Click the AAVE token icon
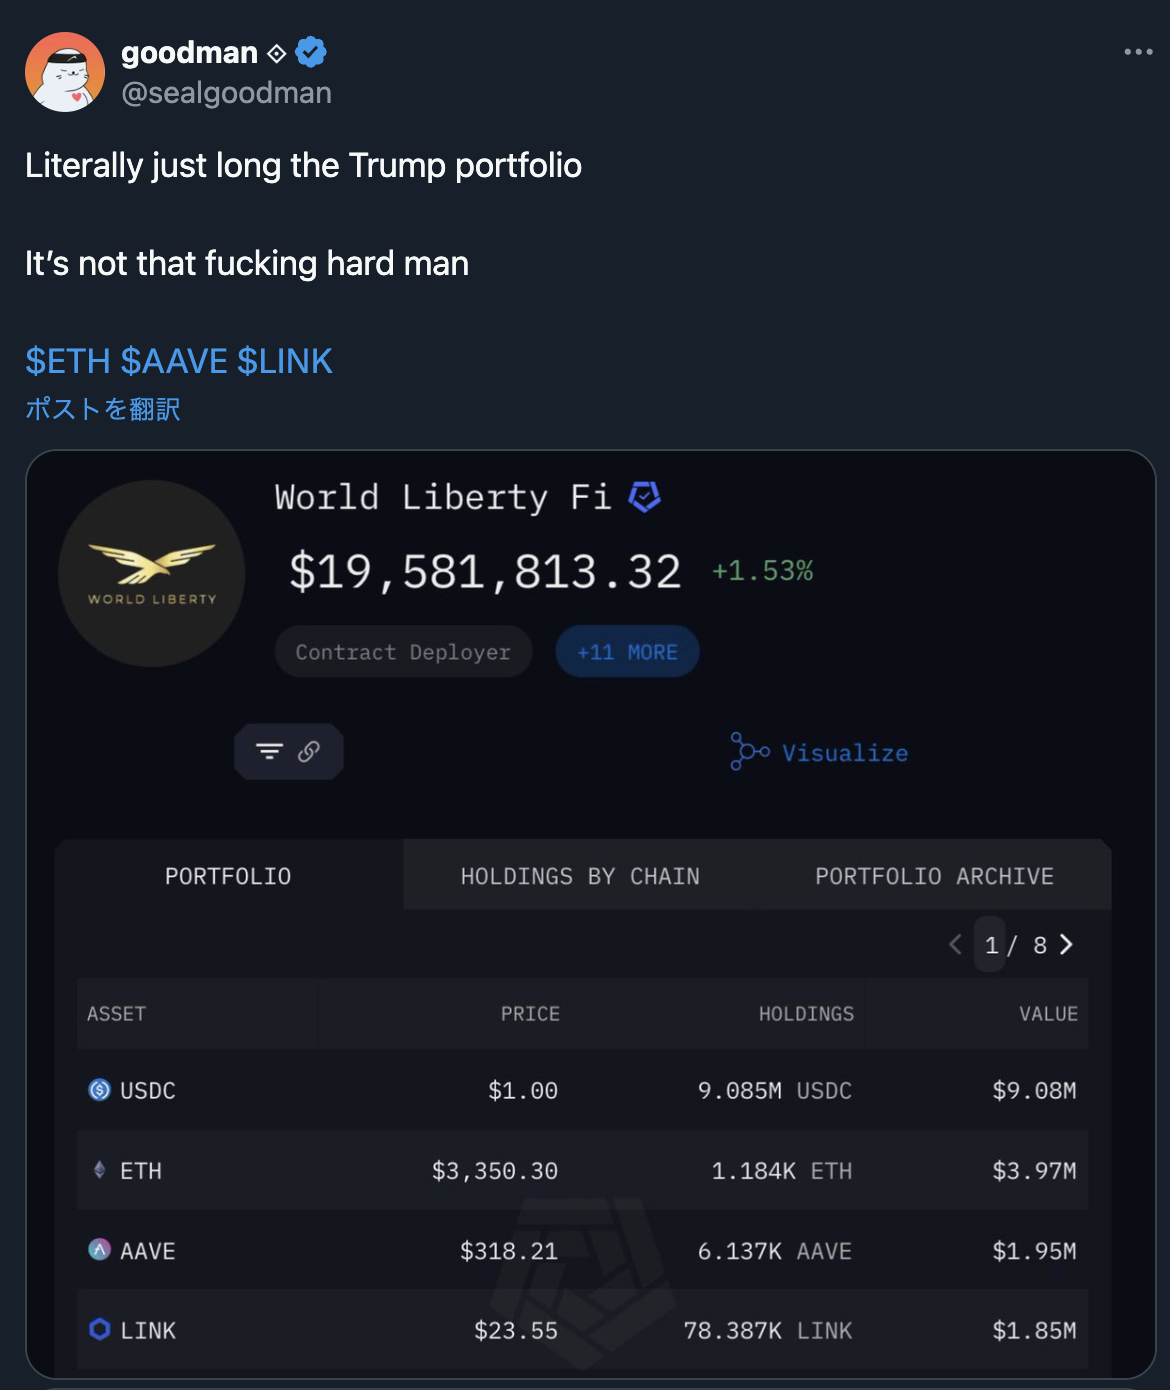The image size is (1170, 1390). (x=100, y=1250)
